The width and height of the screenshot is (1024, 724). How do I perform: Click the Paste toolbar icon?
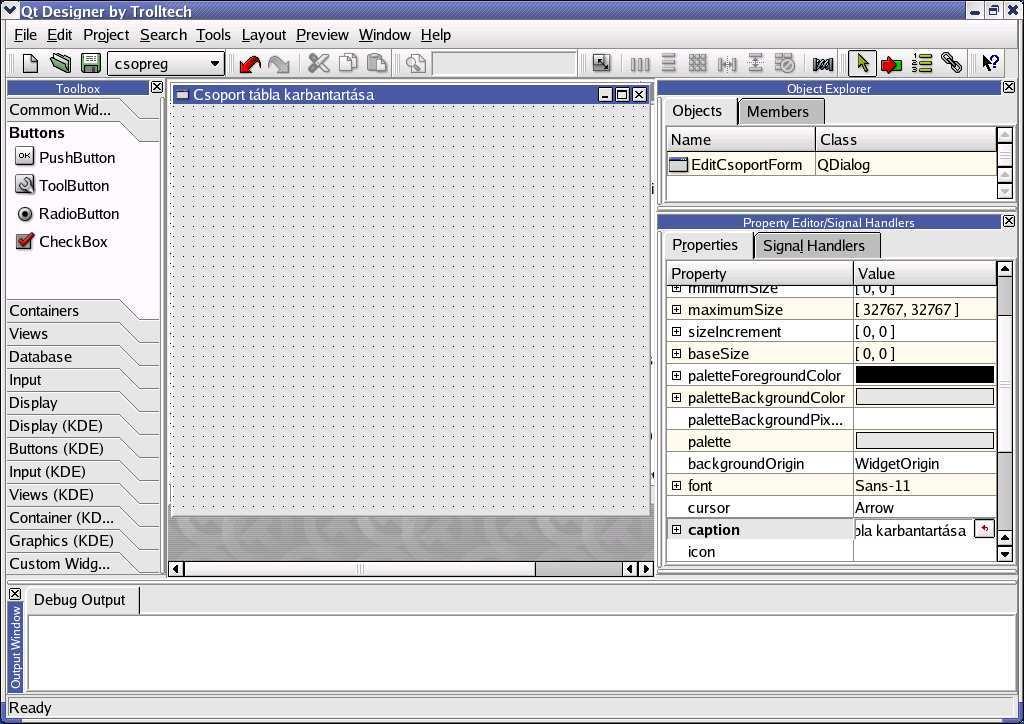(x=377, y=63)
